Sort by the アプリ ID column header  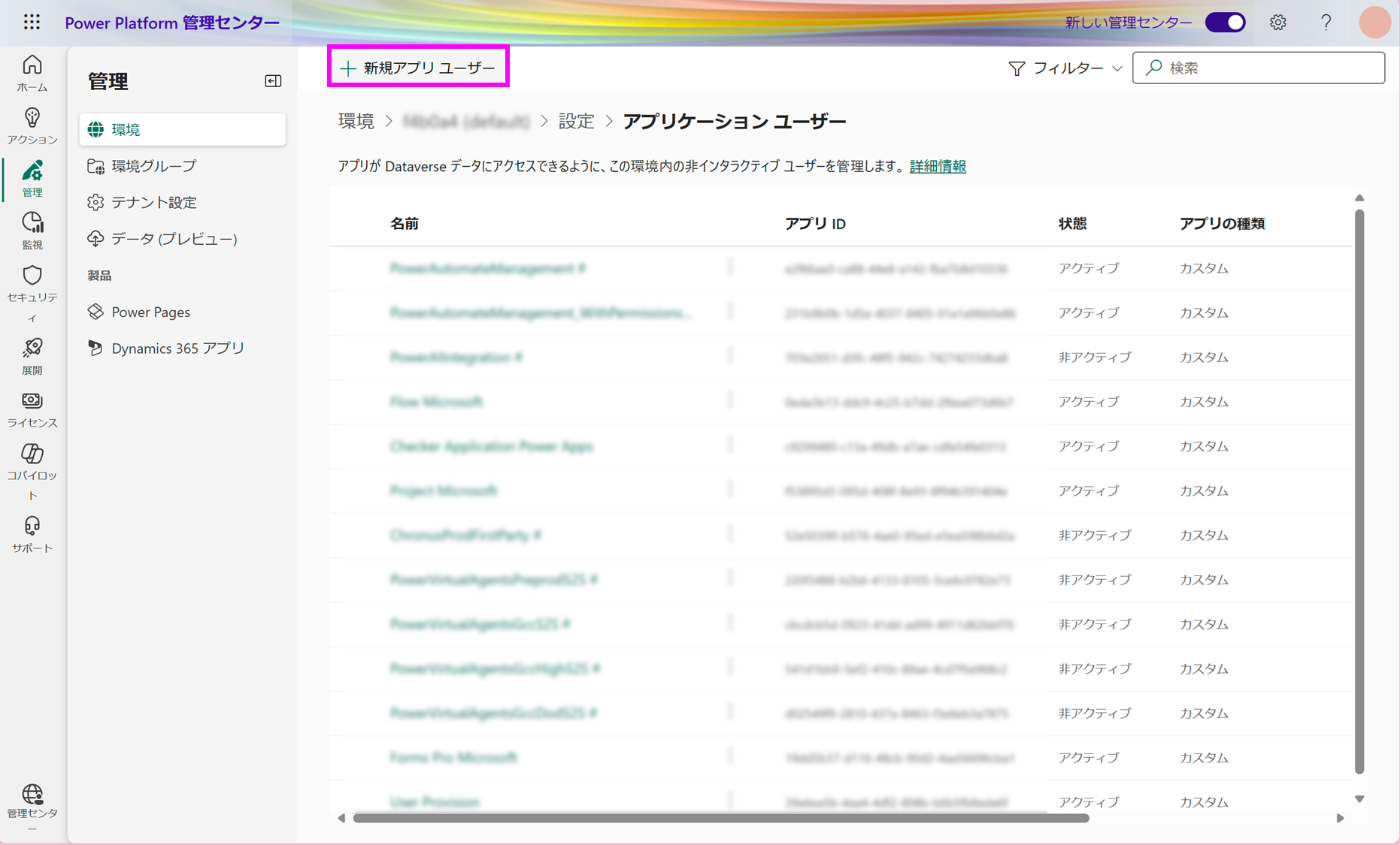(816, 224)
